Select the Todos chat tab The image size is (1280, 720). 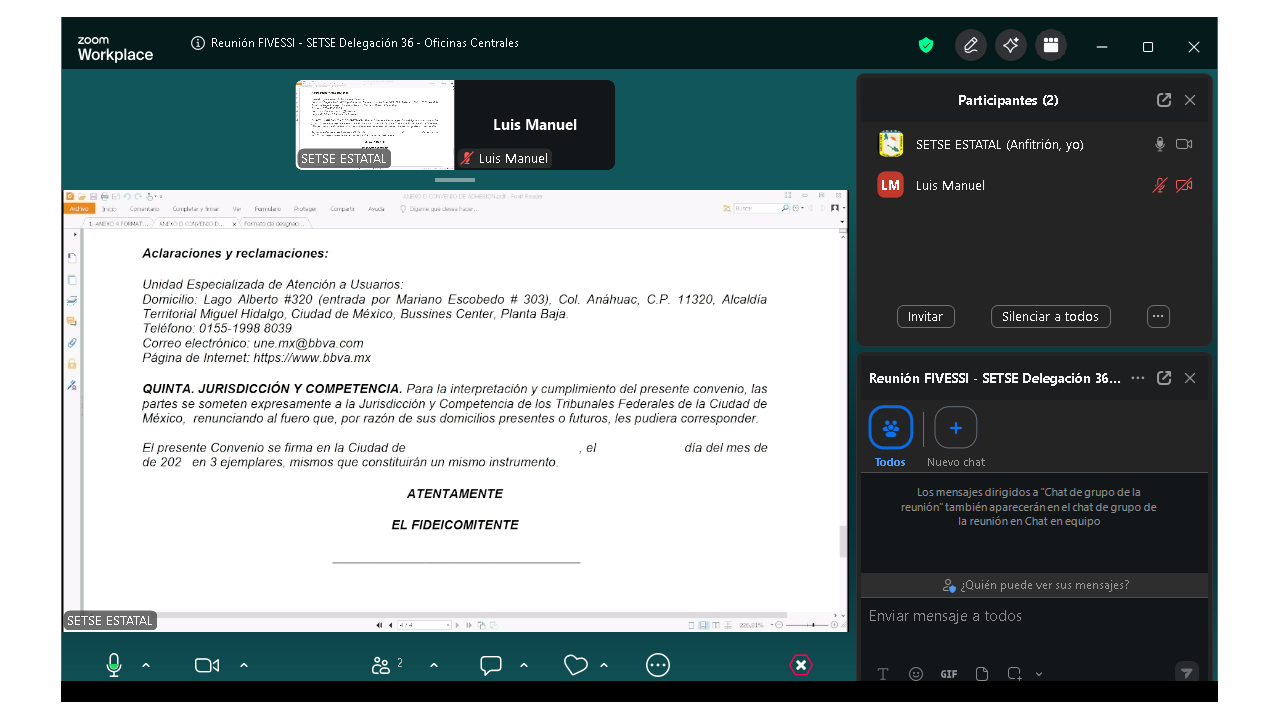[x=890, y=428]
